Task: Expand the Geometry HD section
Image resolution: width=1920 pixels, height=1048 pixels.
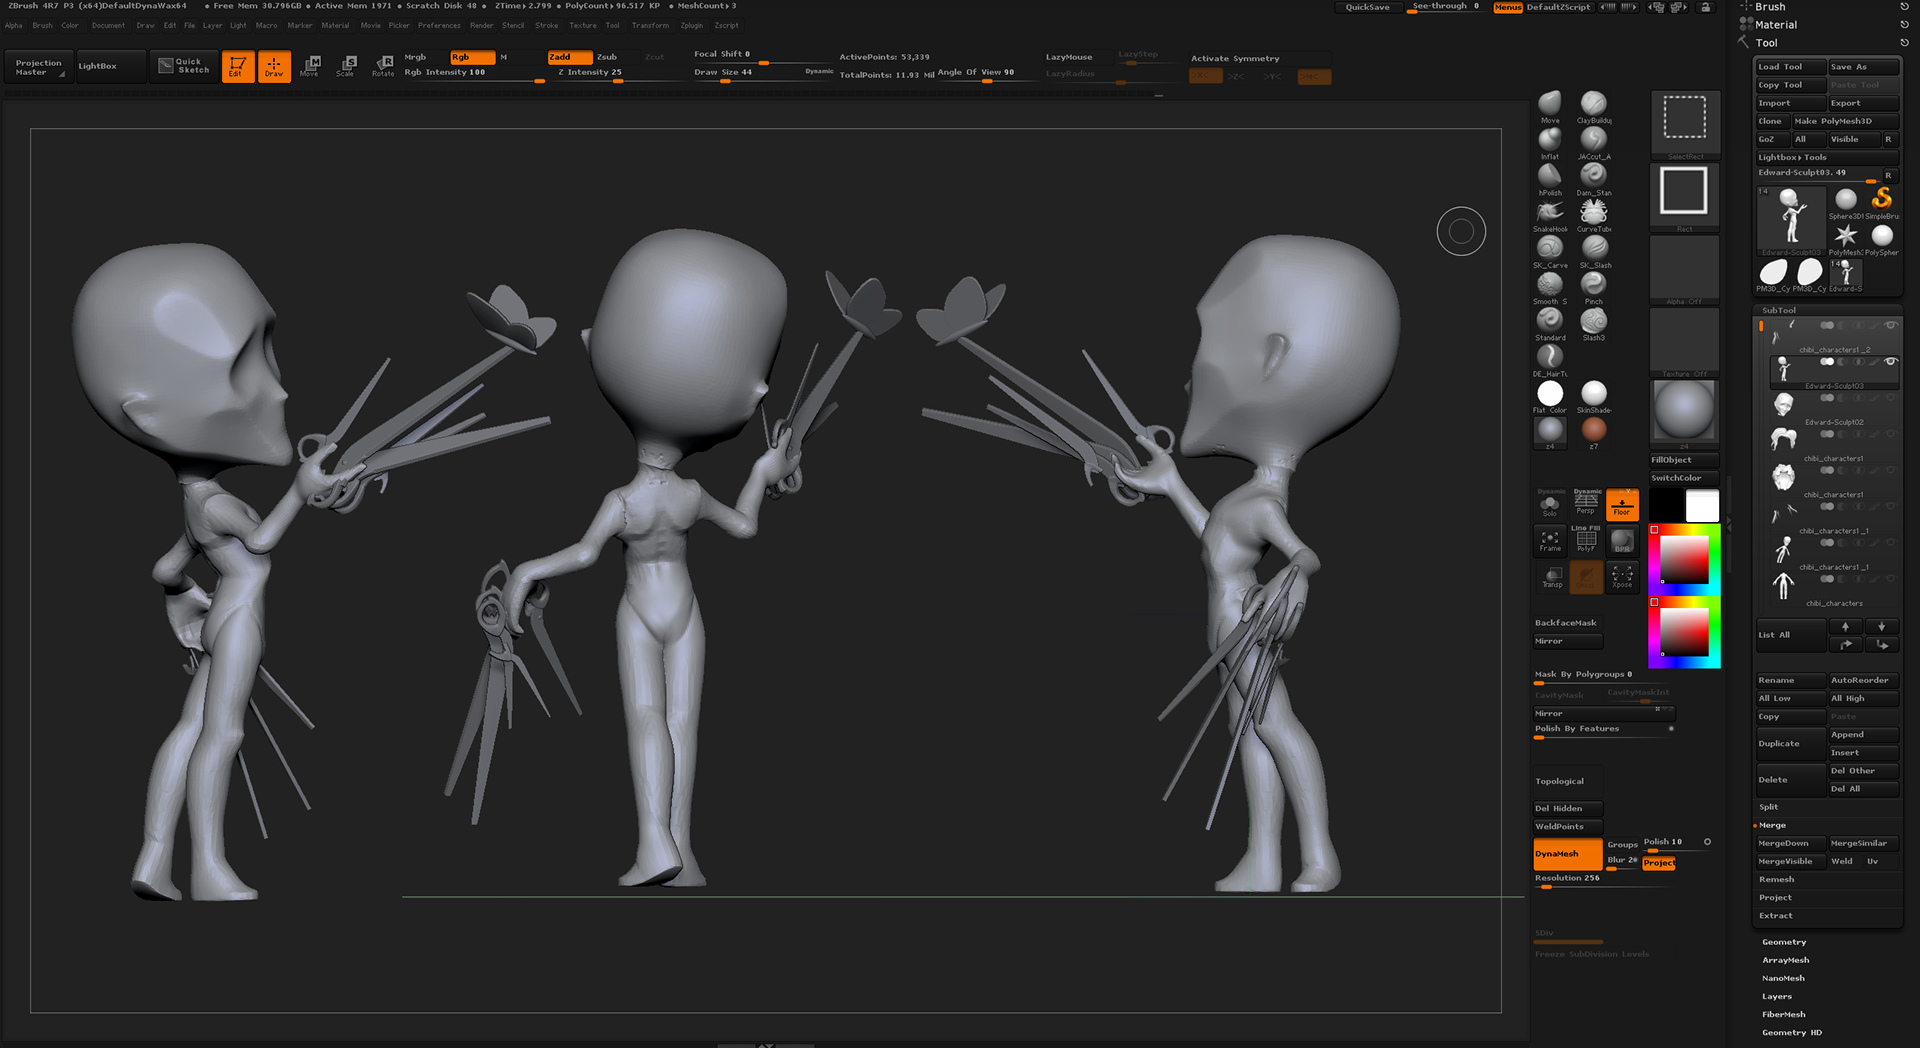Action: (1792, 1032)
